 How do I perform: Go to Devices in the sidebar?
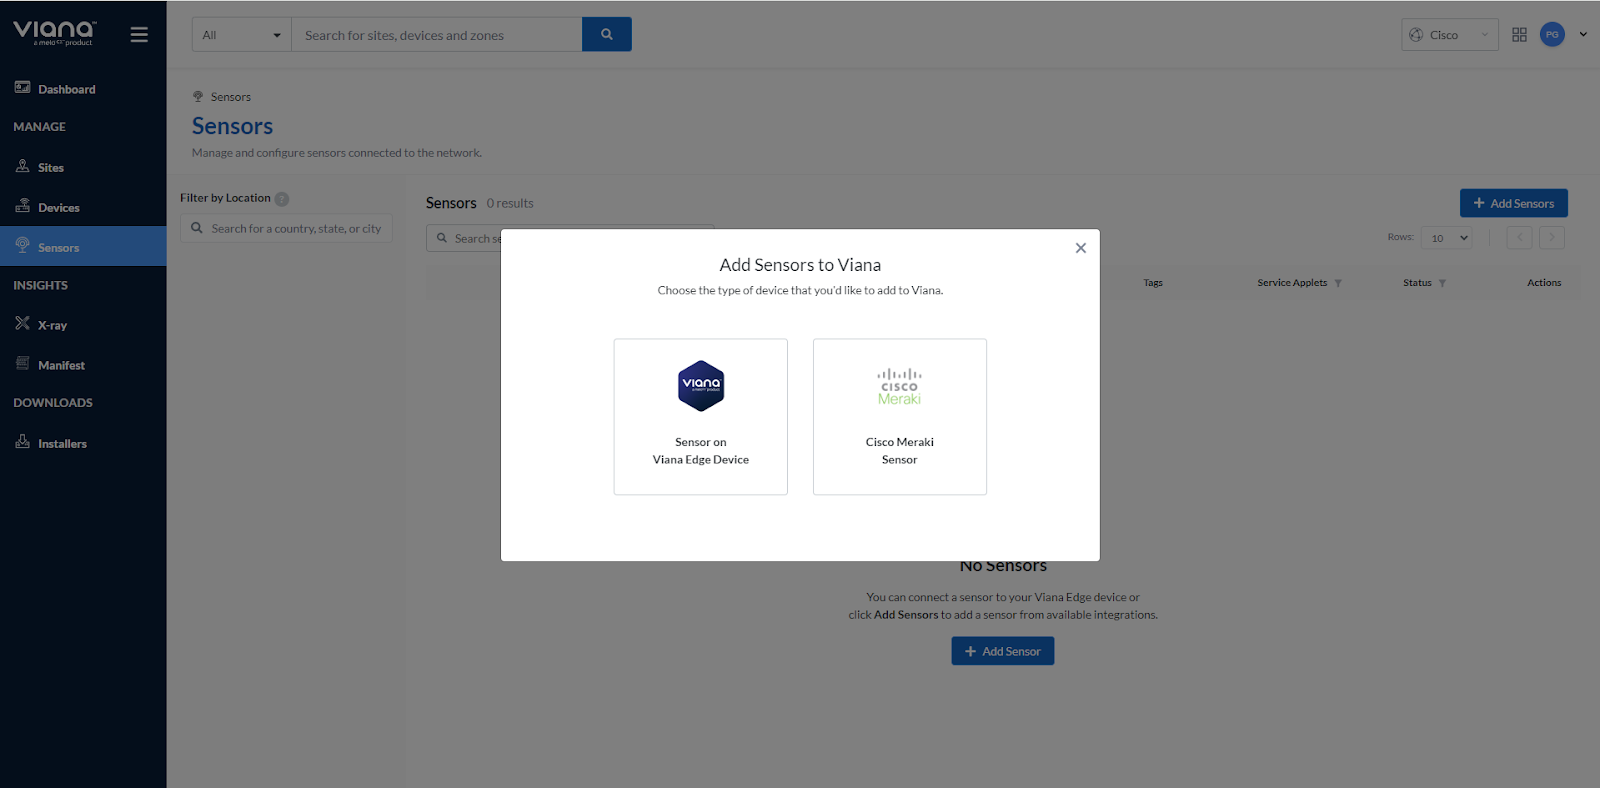(58, 208)
